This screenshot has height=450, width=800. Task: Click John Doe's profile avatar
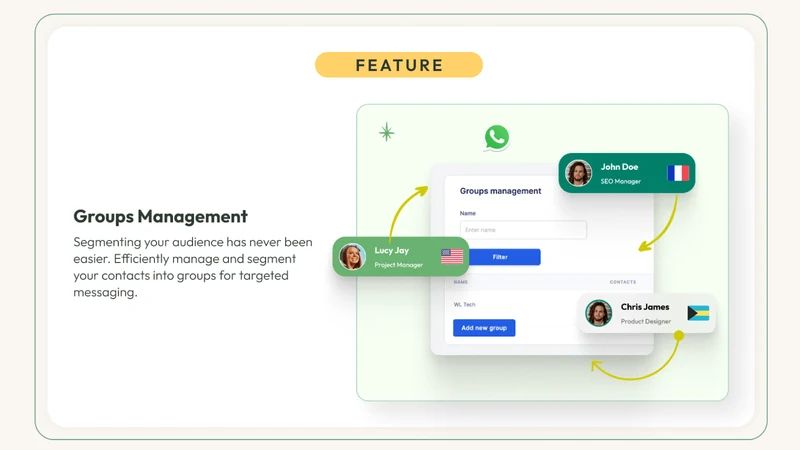[x=579, y=173]
